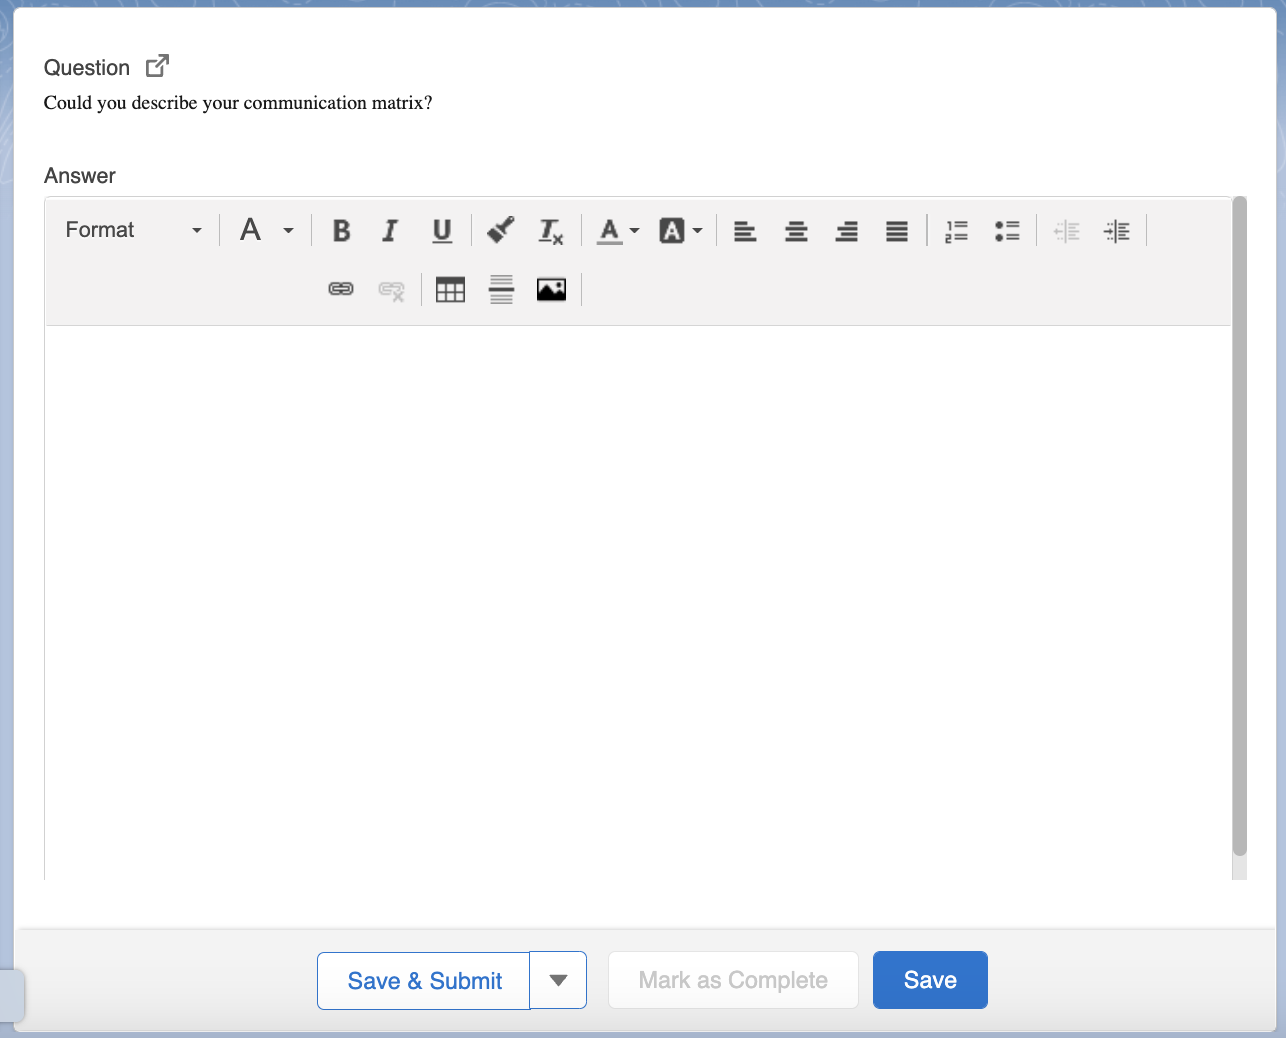This screenshot has height=1038, width=1286.
Task: Open the font size dropdown
Action: [266, 230]
